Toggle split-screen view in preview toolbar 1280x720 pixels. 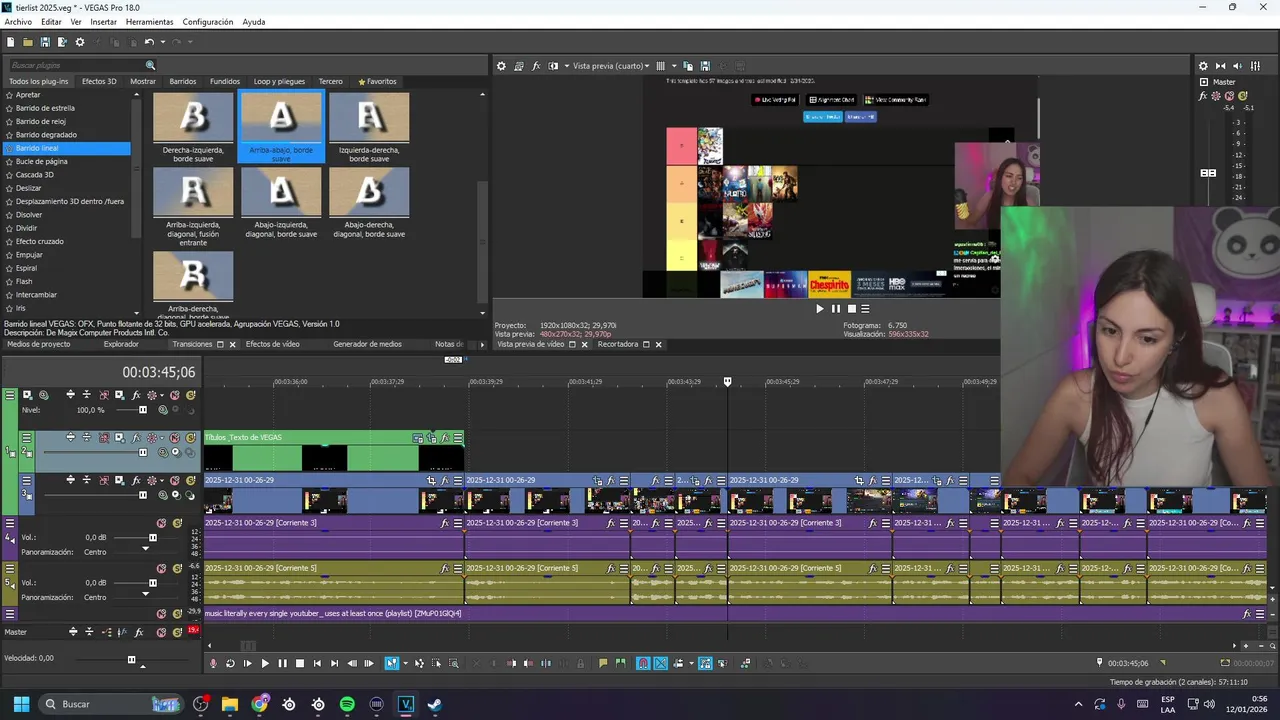click(x=553, y=66)
